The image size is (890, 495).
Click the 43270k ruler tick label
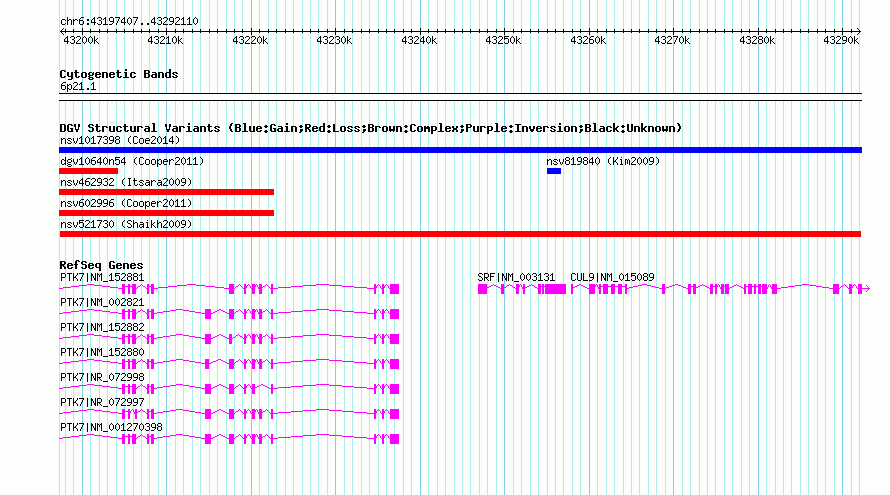(x=673, y=40)
